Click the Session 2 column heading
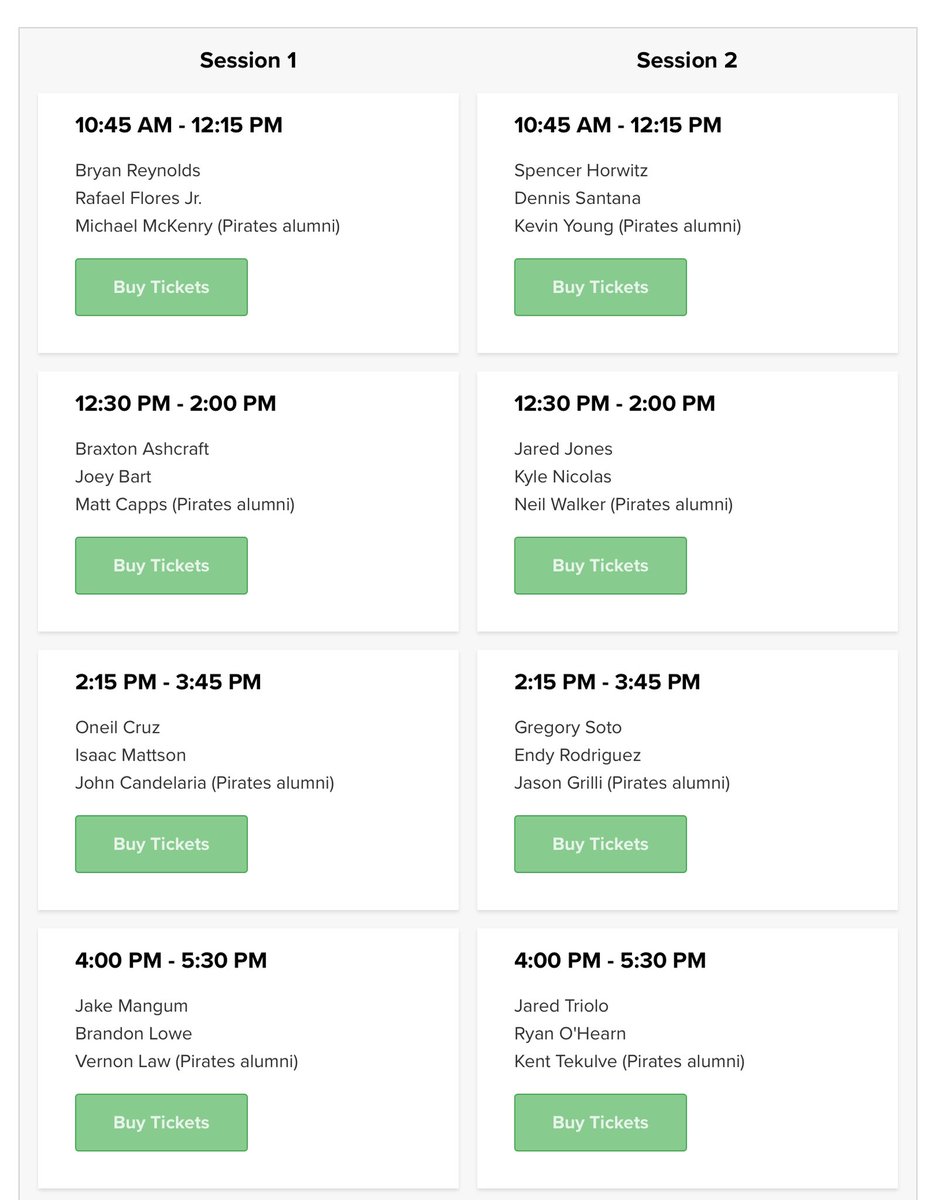The image size is (936, 1200). coord(687,60)
